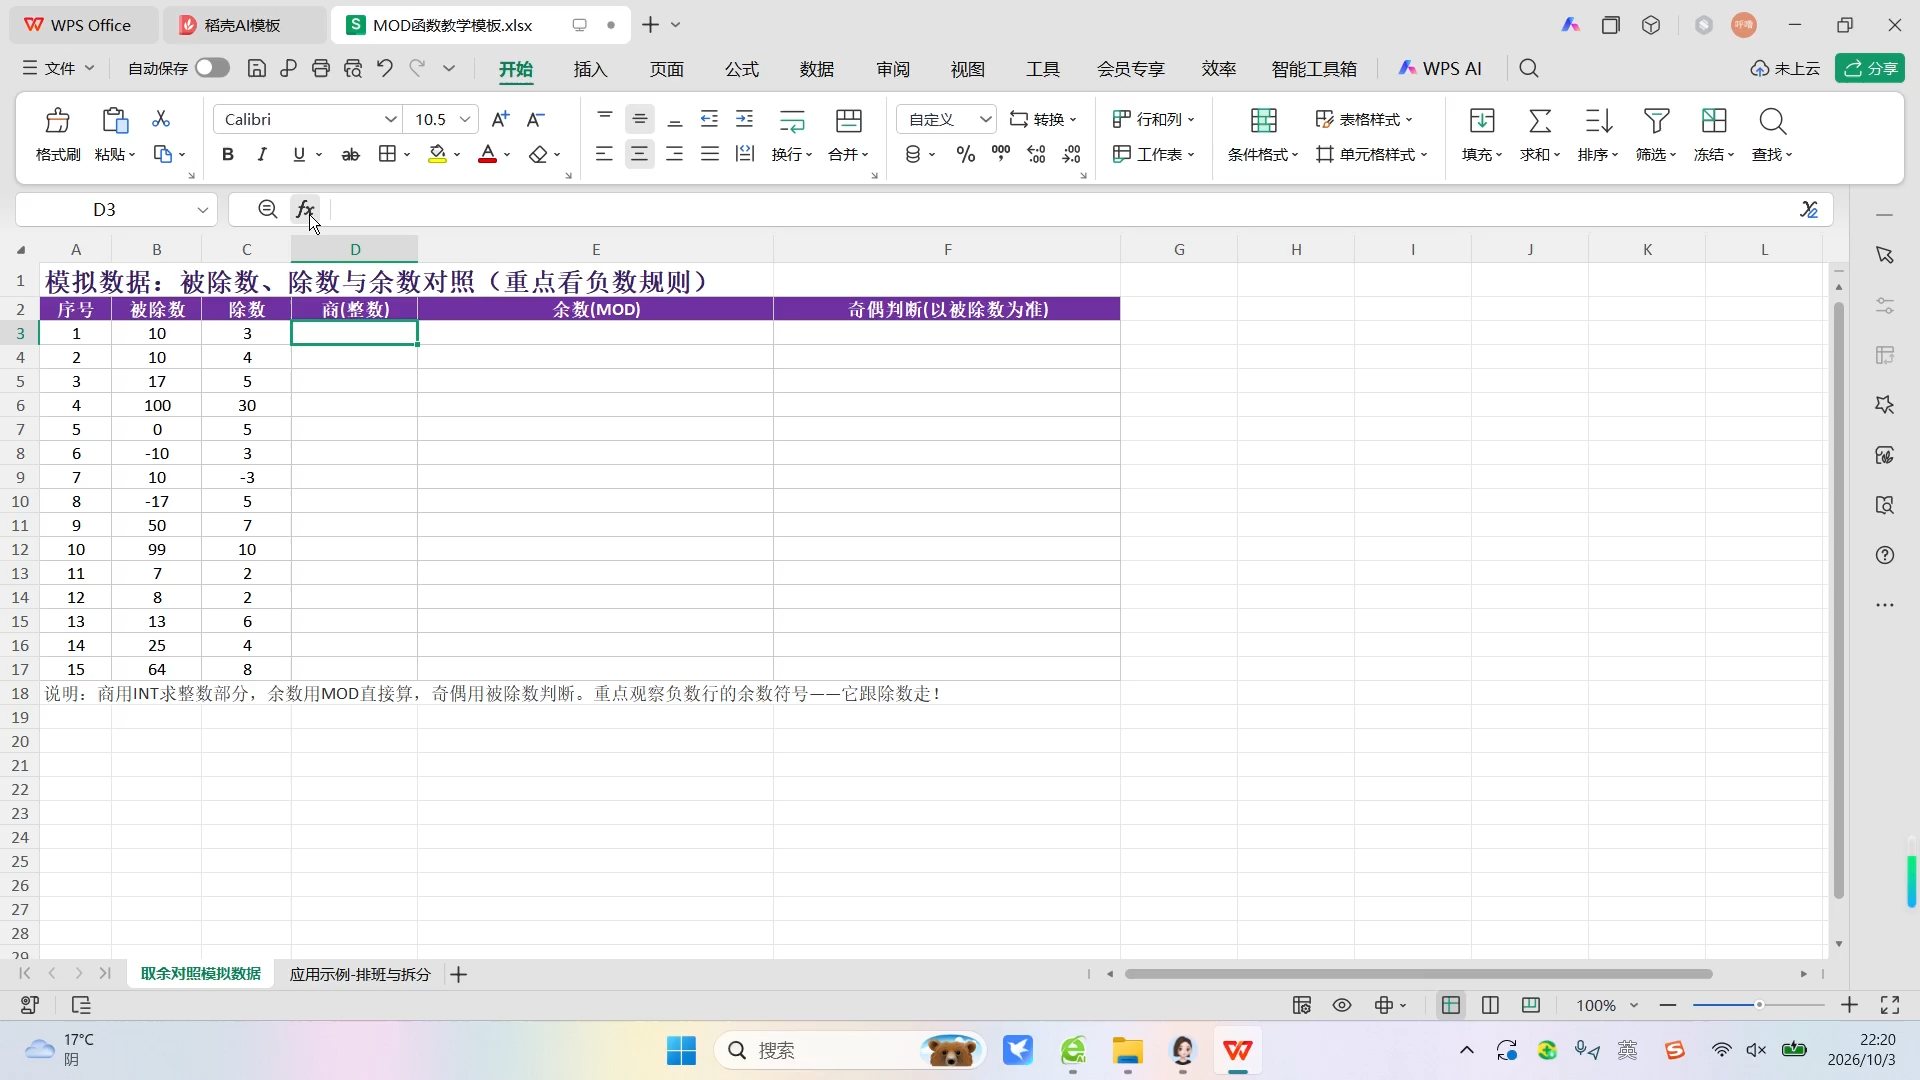Open the Calibri font name dropdown

(391, 119)
